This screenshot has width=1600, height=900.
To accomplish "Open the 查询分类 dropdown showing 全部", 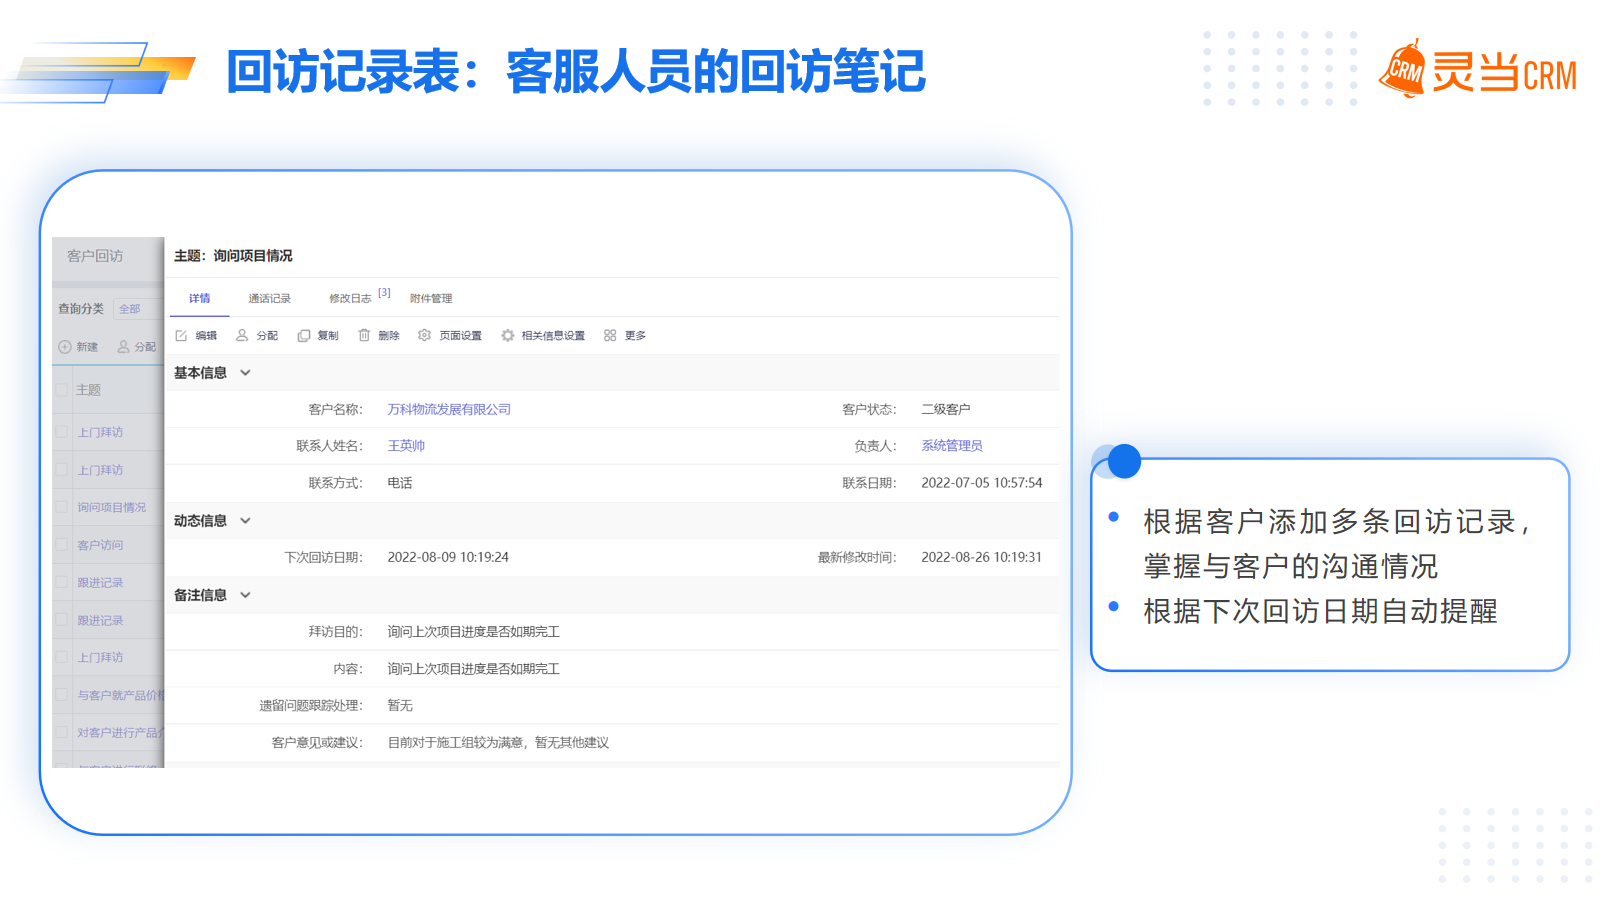I will 136,309.
